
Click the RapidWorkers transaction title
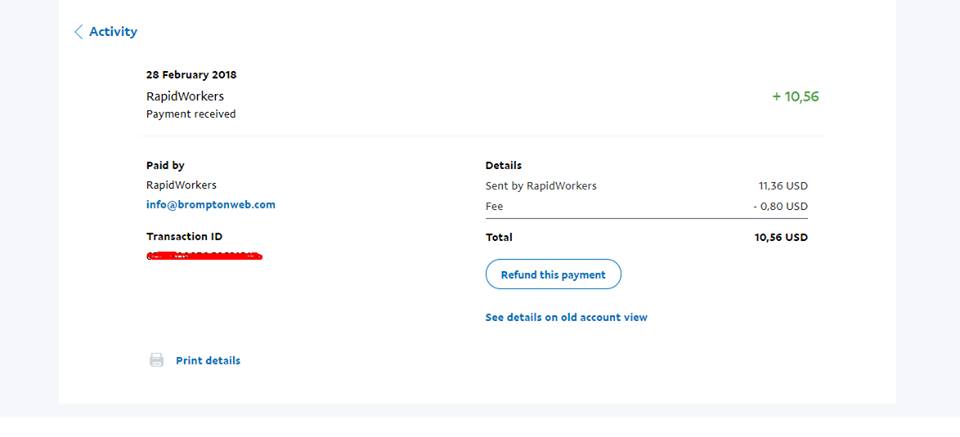[x=185, y=96]
